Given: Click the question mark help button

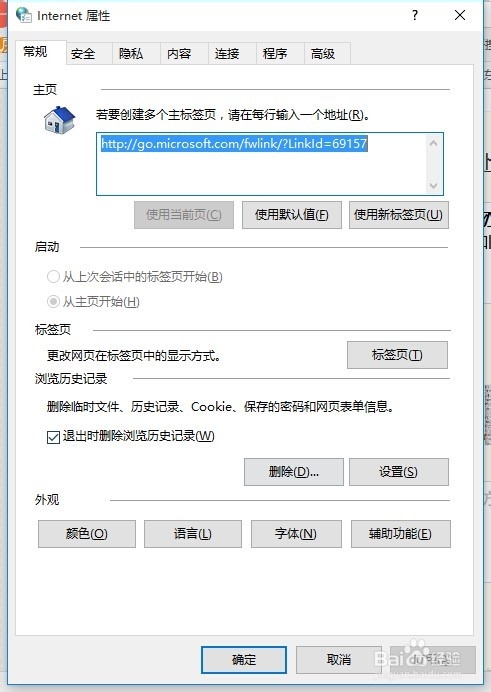Looking at the screenshot, I should click(x=415, y=15).
